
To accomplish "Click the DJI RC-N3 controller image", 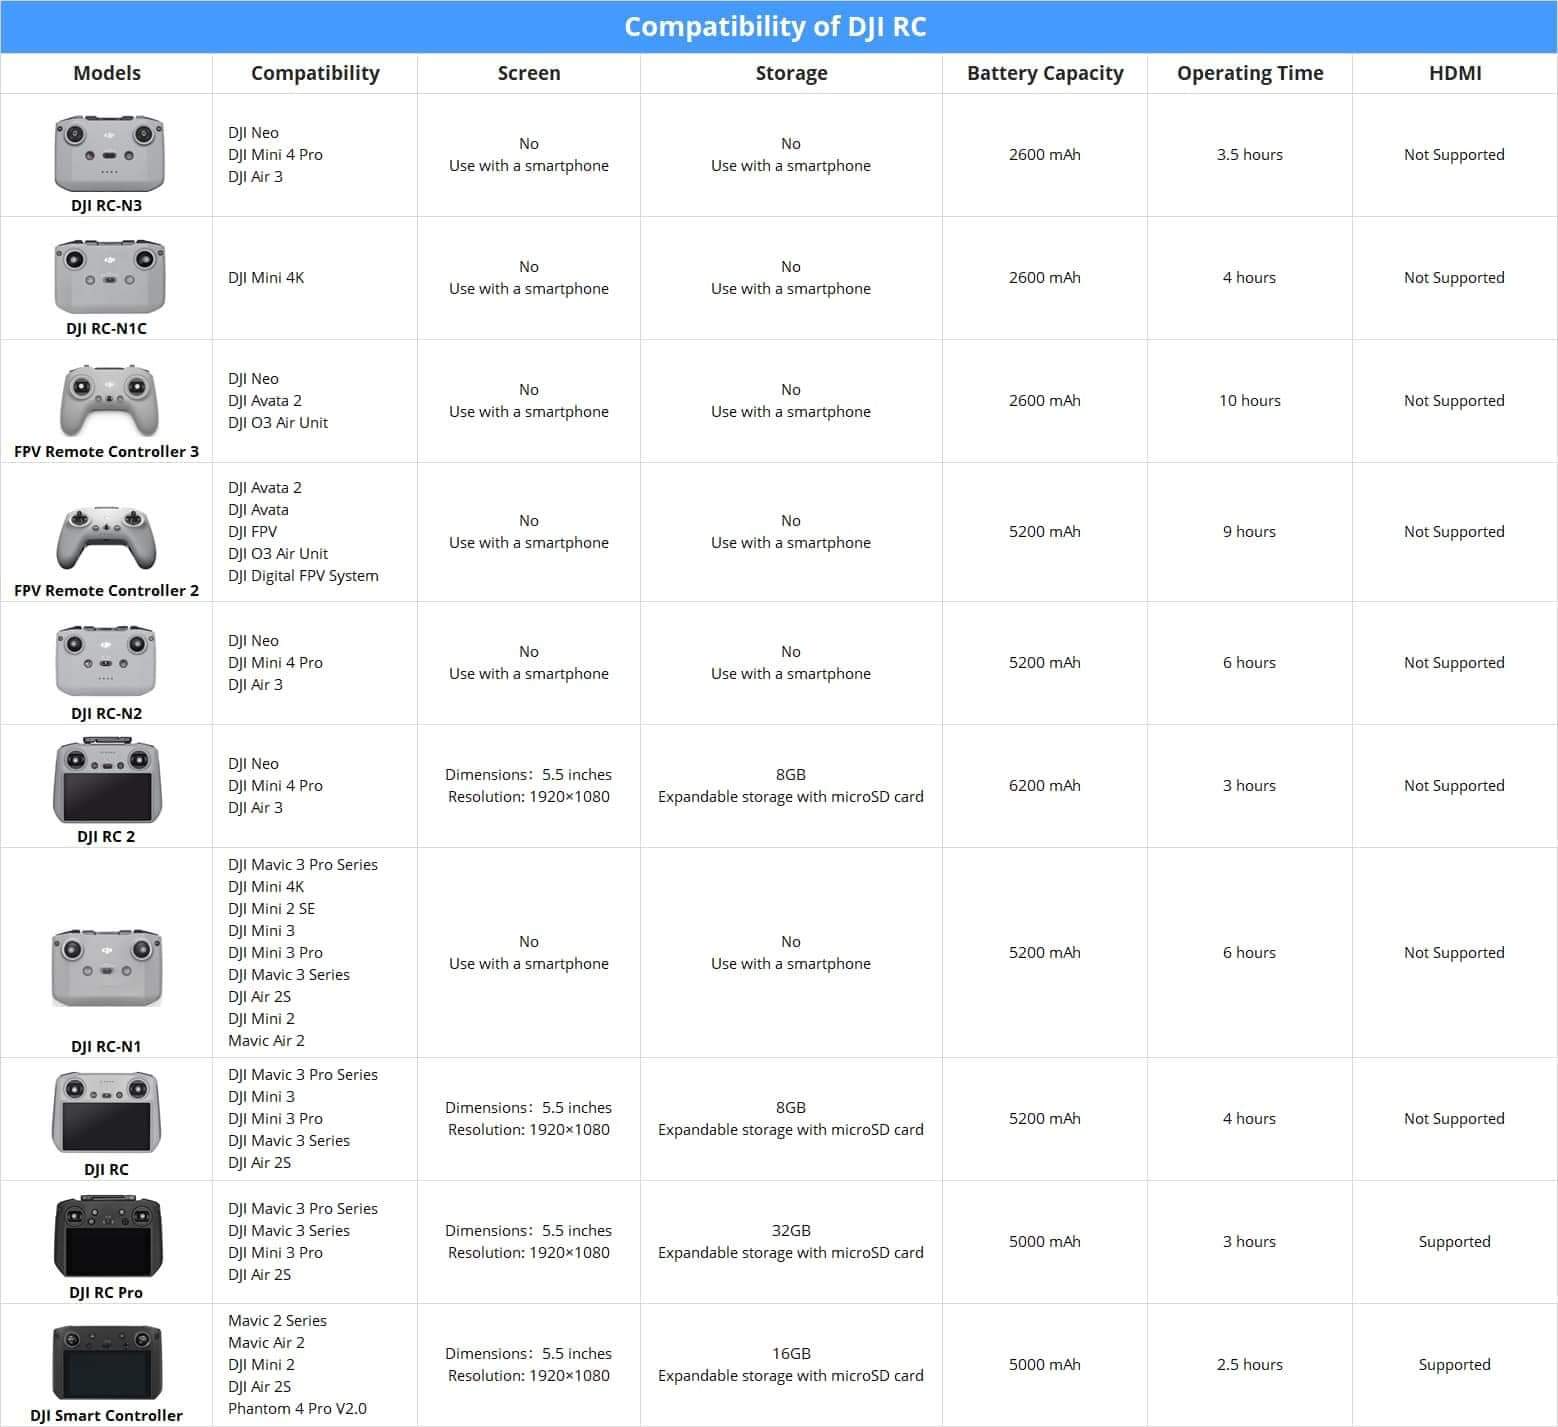I will tap(108, 153).
